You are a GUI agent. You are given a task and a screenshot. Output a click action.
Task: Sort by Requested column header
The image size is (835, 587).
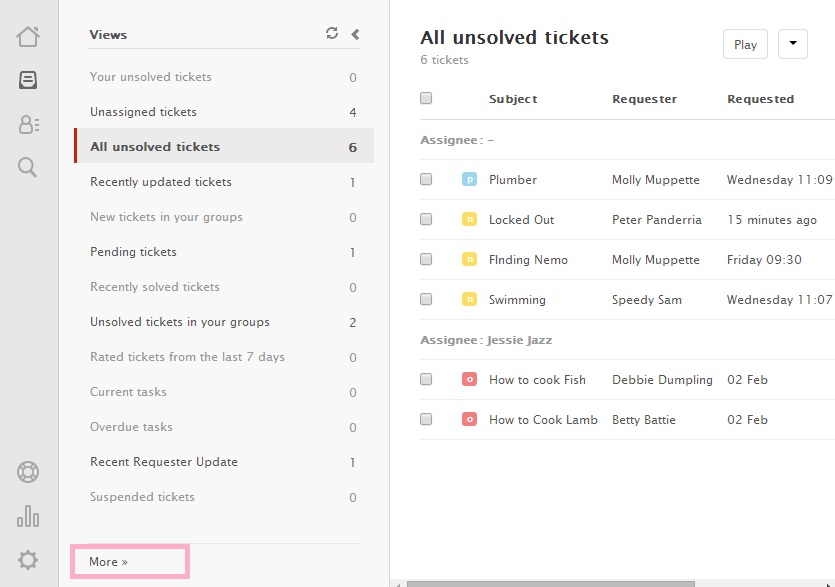tap(760, 99)
